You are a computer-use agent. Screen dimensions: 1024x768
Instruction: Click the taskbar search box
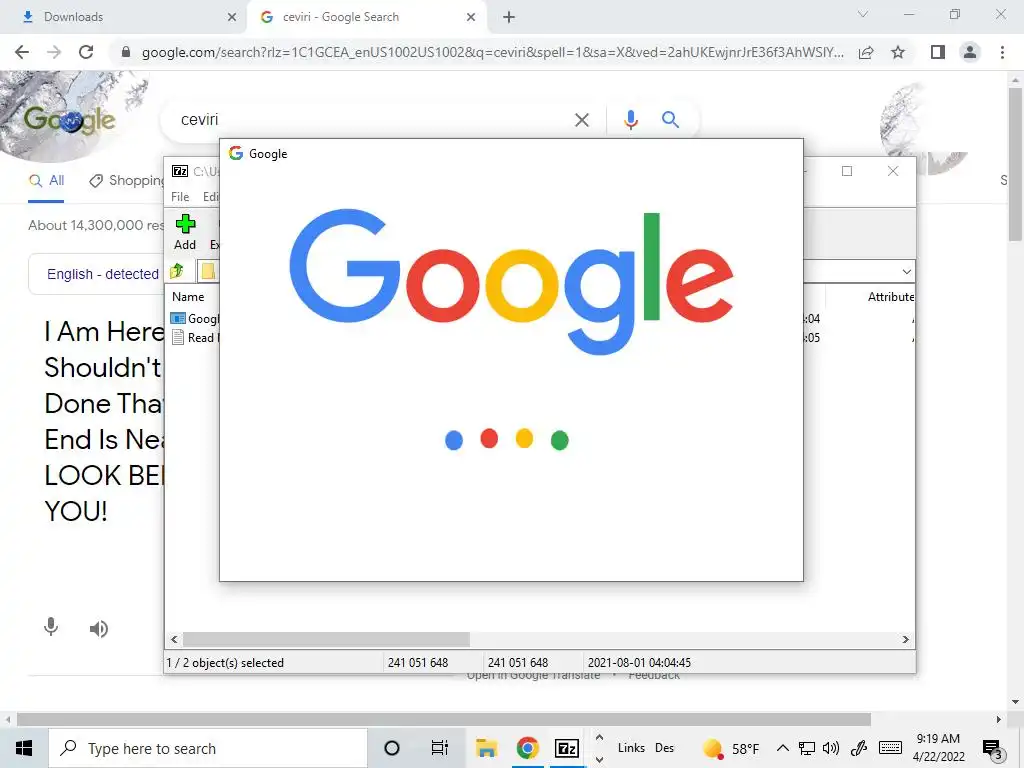[208, 748]
